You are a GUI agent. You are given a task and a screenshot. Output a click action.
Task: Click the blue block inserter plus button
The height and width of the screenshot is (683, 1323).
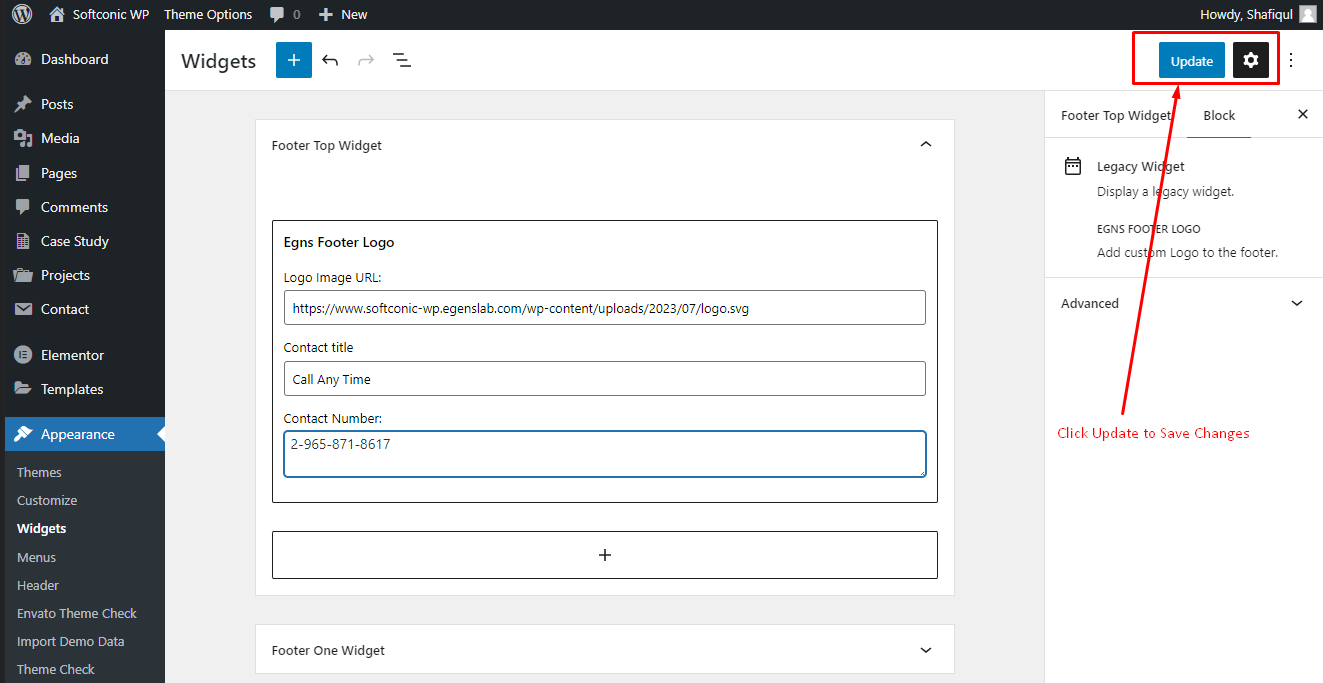294,60
